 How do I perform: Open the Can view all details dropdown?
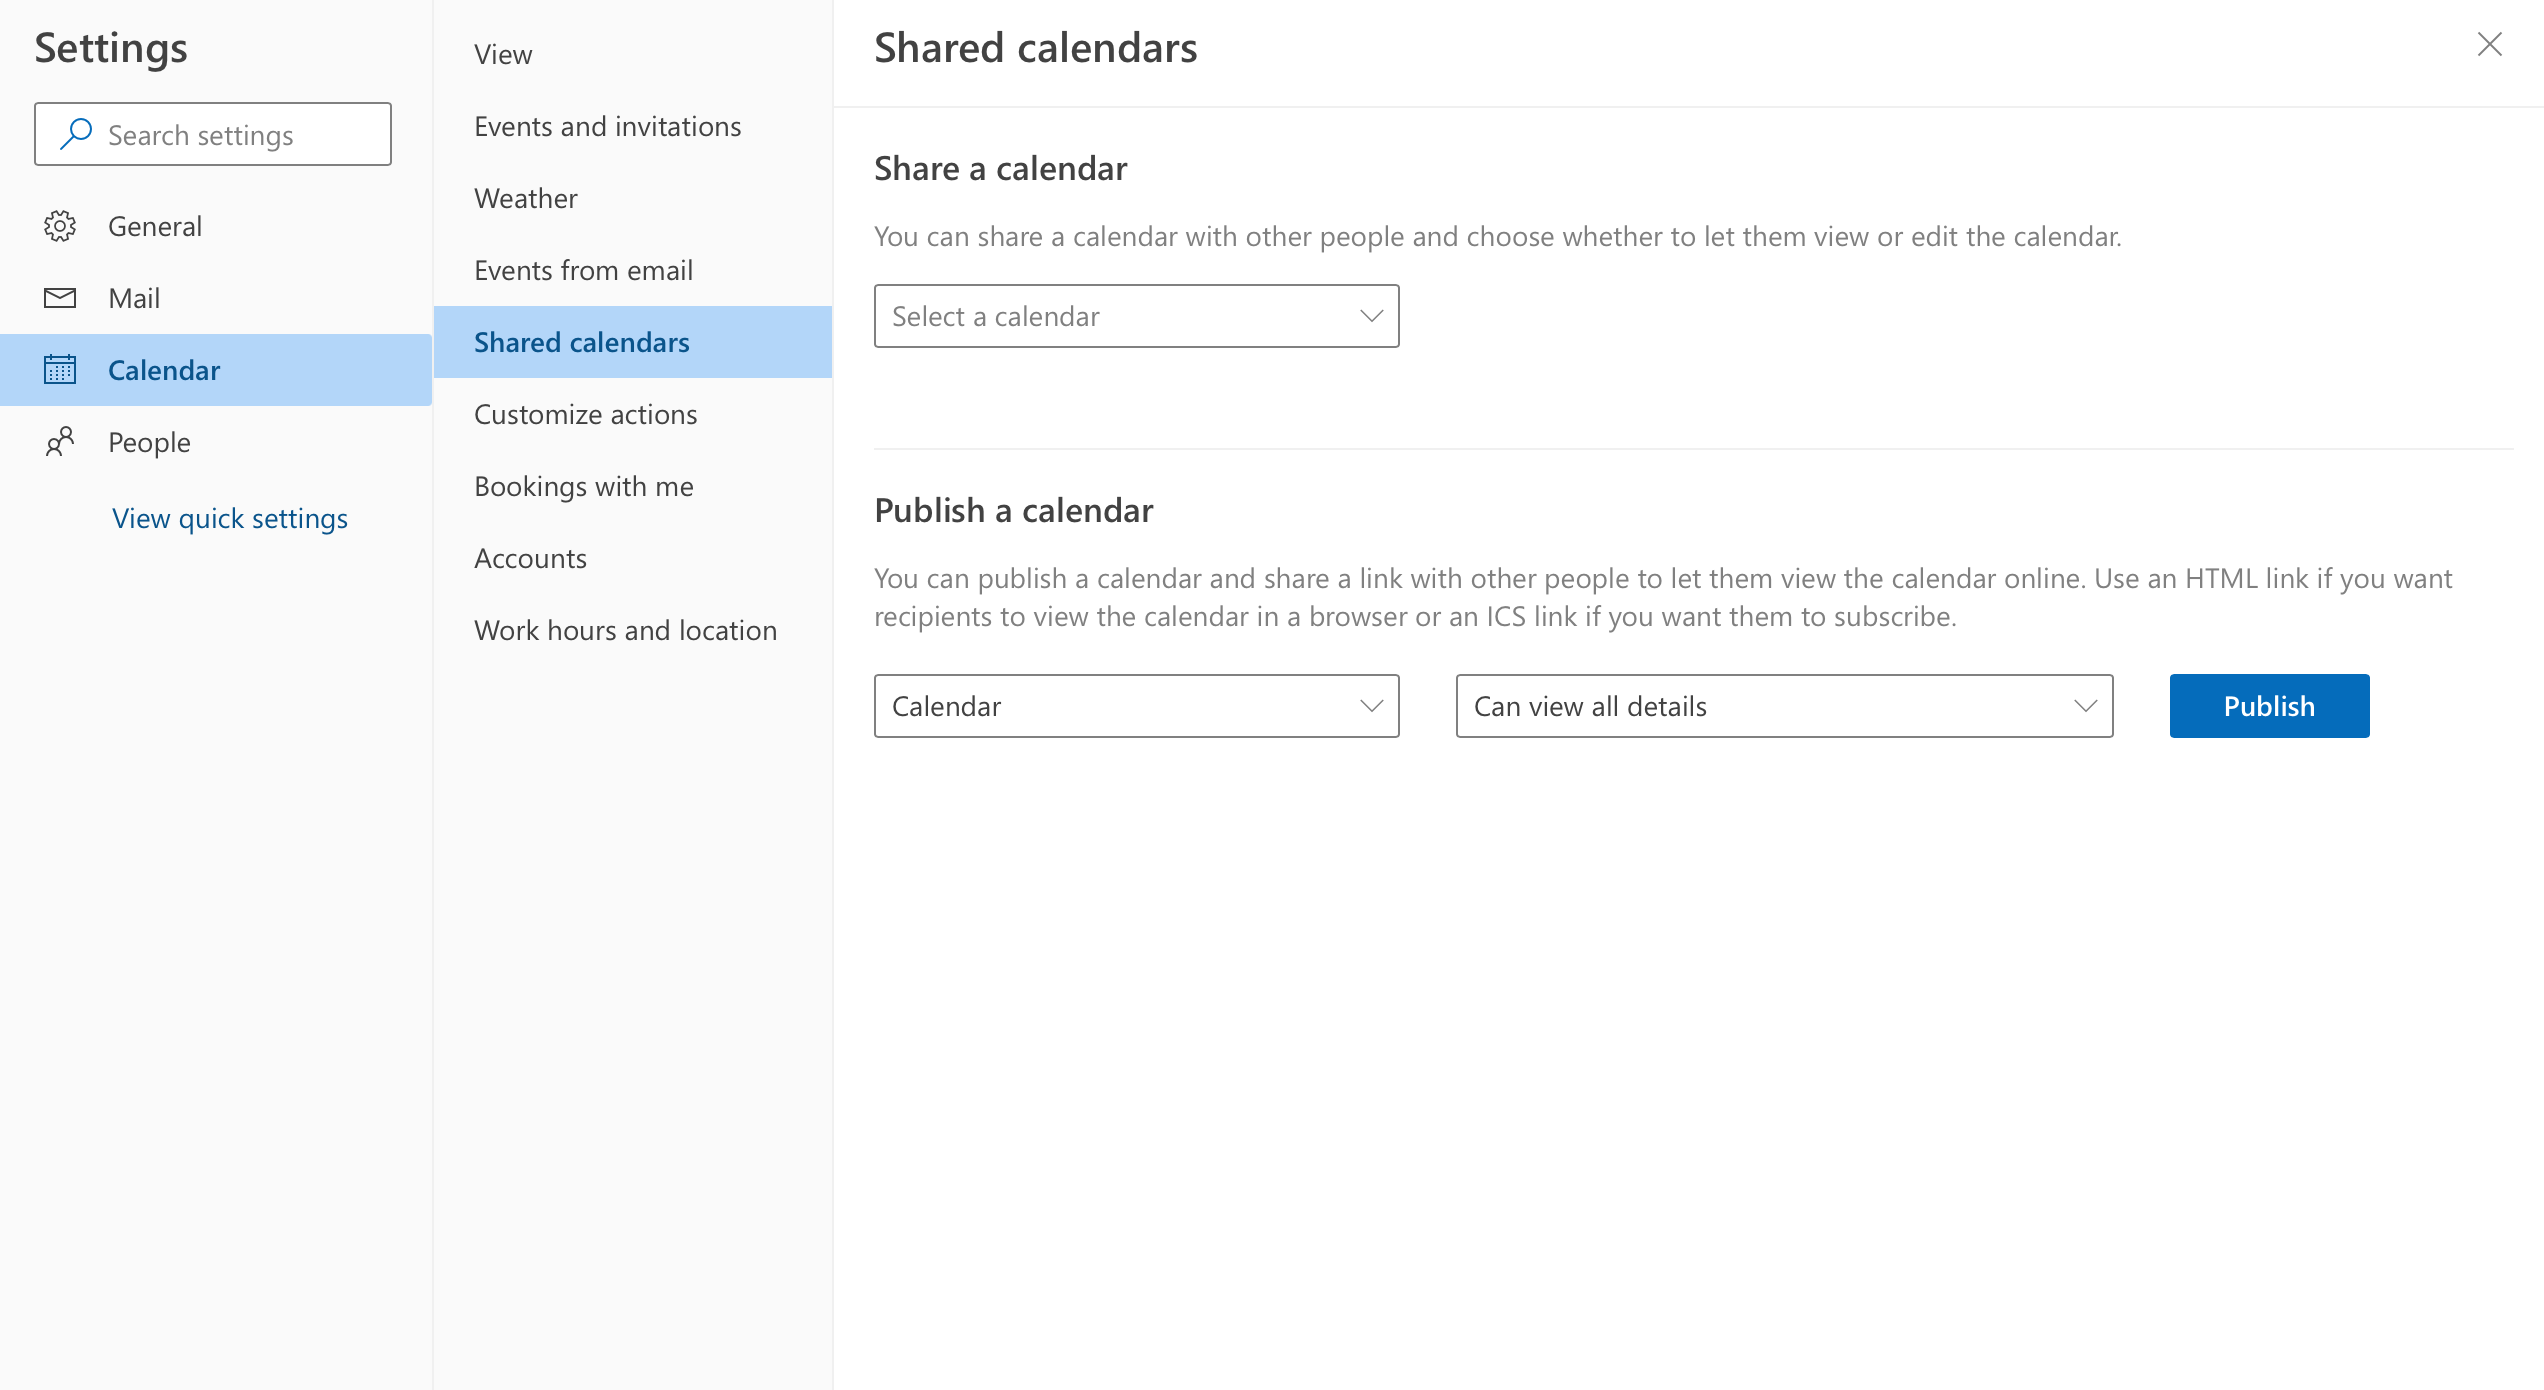[x=1784, y=706]
